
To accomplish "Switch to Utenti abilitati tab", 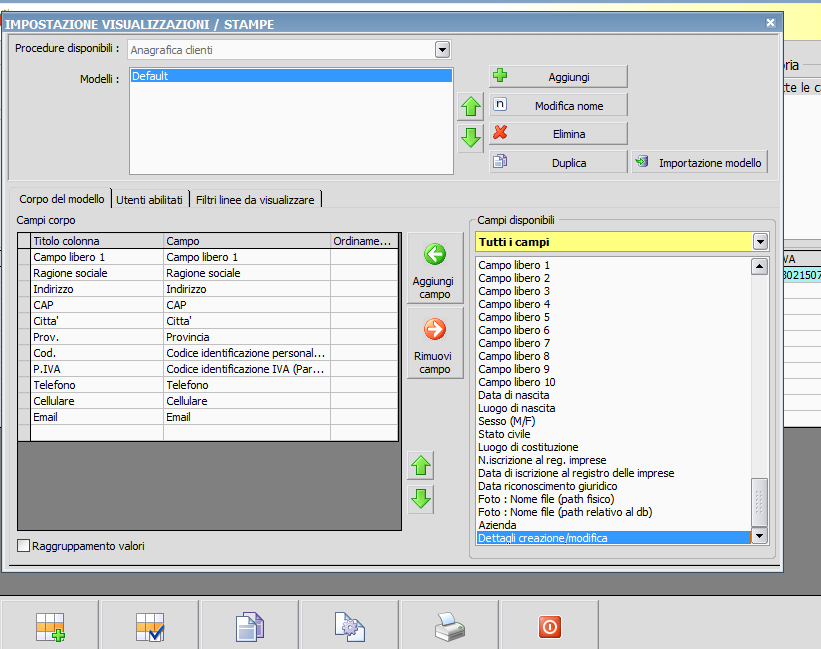I will pyautogui.click(x=149, y=200).
